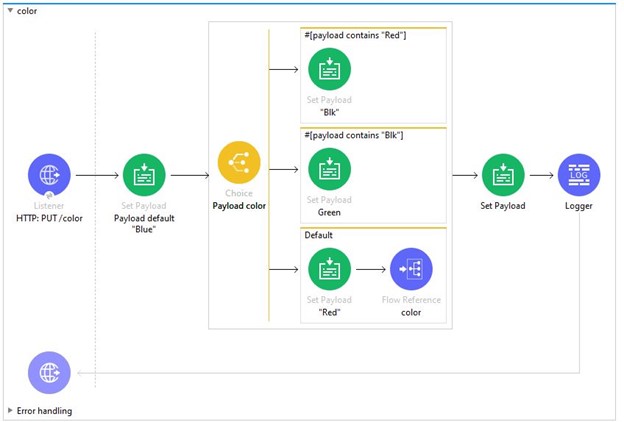Select the Set Payload Green component
Screen dimensions: 624x422
[329, 168]
